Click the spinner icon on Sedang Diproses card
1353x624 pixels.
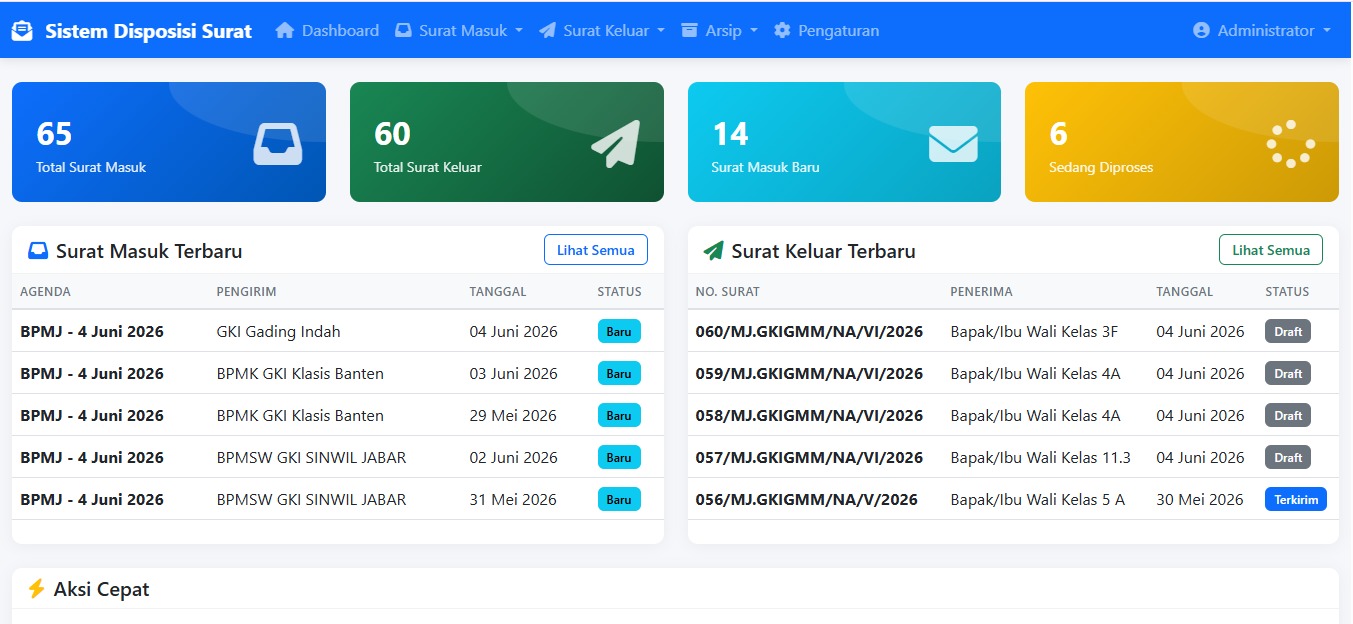pos(1291,143)
